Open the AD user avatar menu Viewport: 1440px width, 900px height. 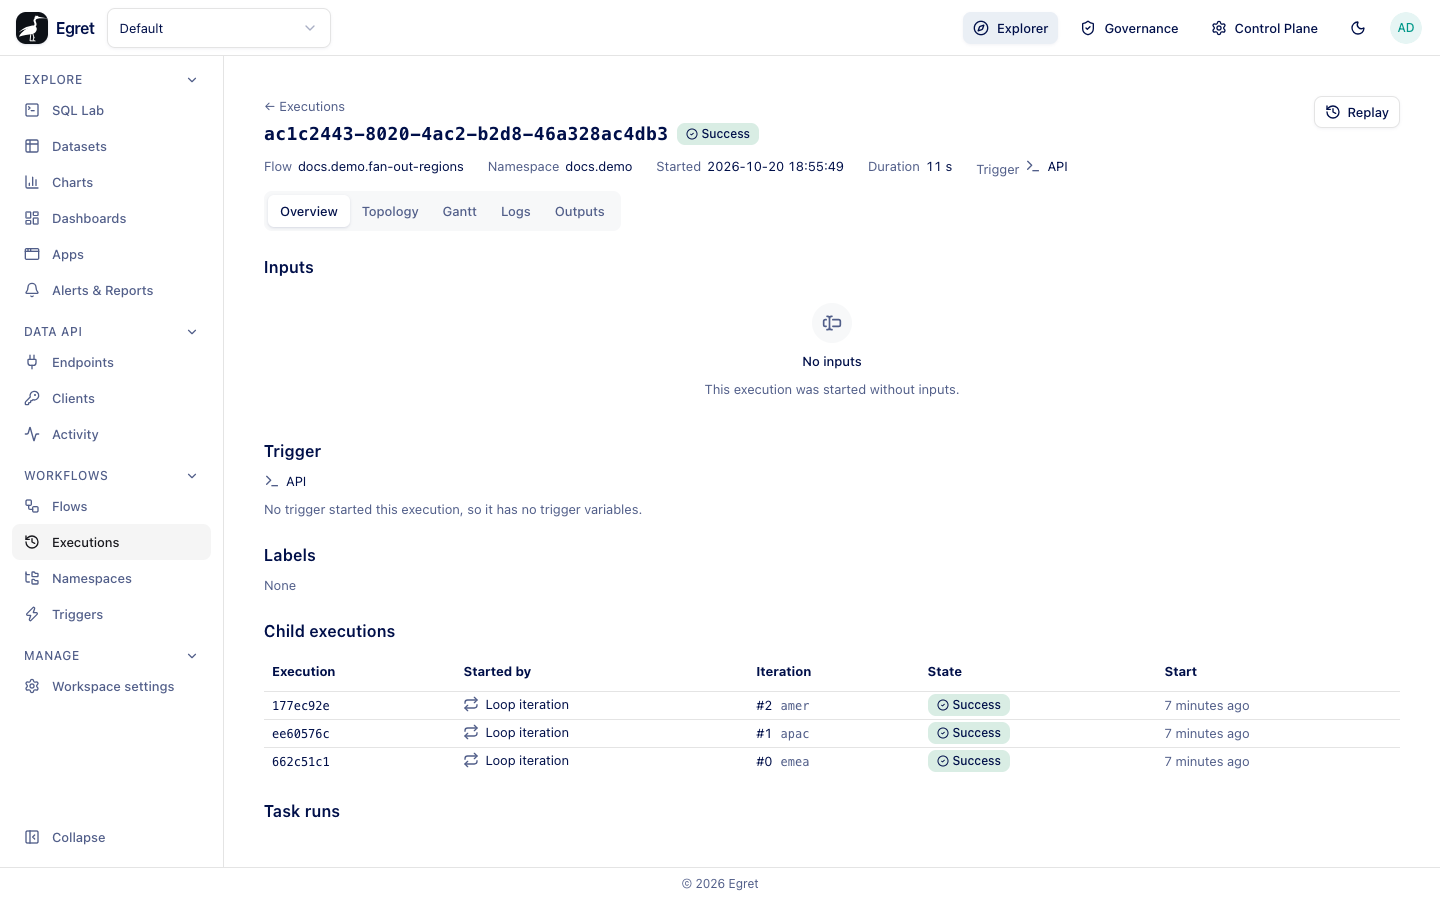(x=1406, y=28)
